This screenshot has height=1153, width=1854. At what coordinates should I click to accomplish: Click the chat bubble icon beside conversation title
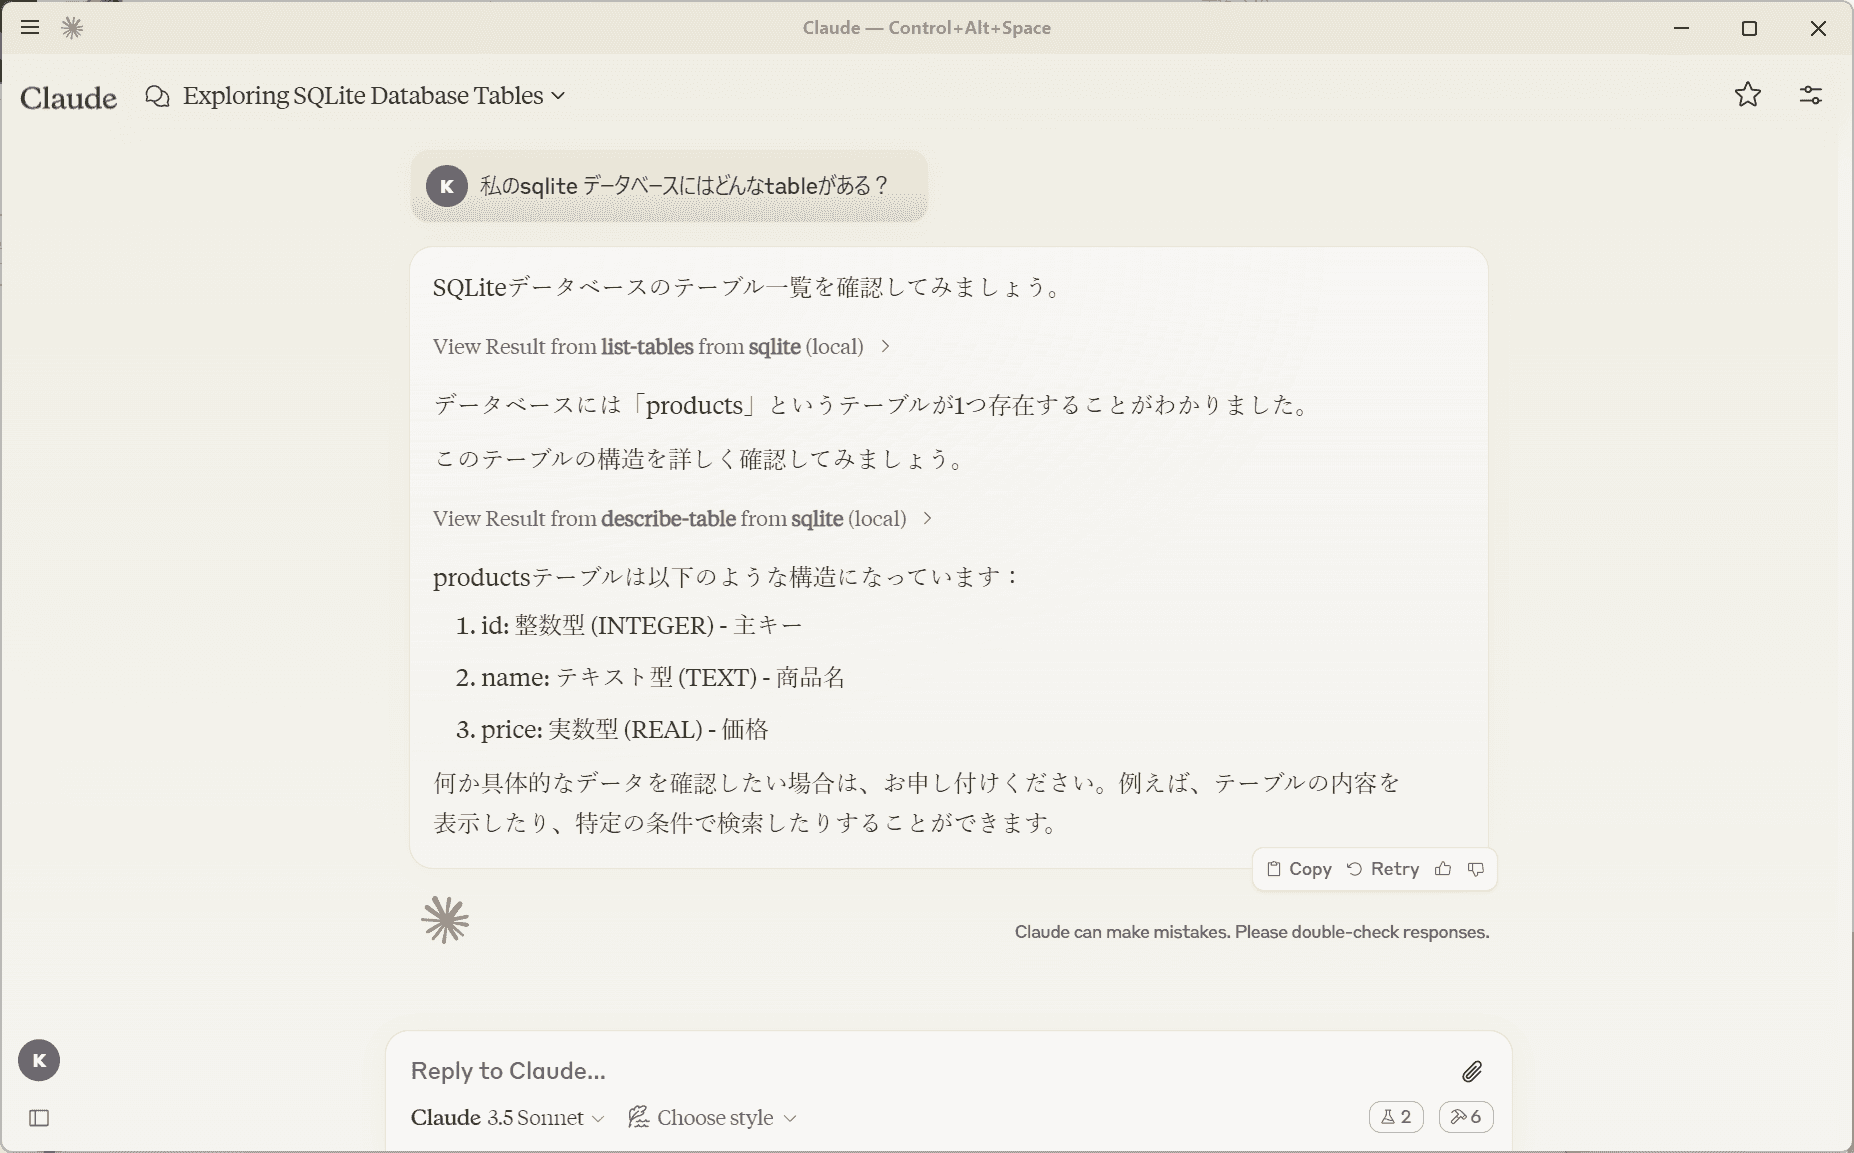[157, 96]
